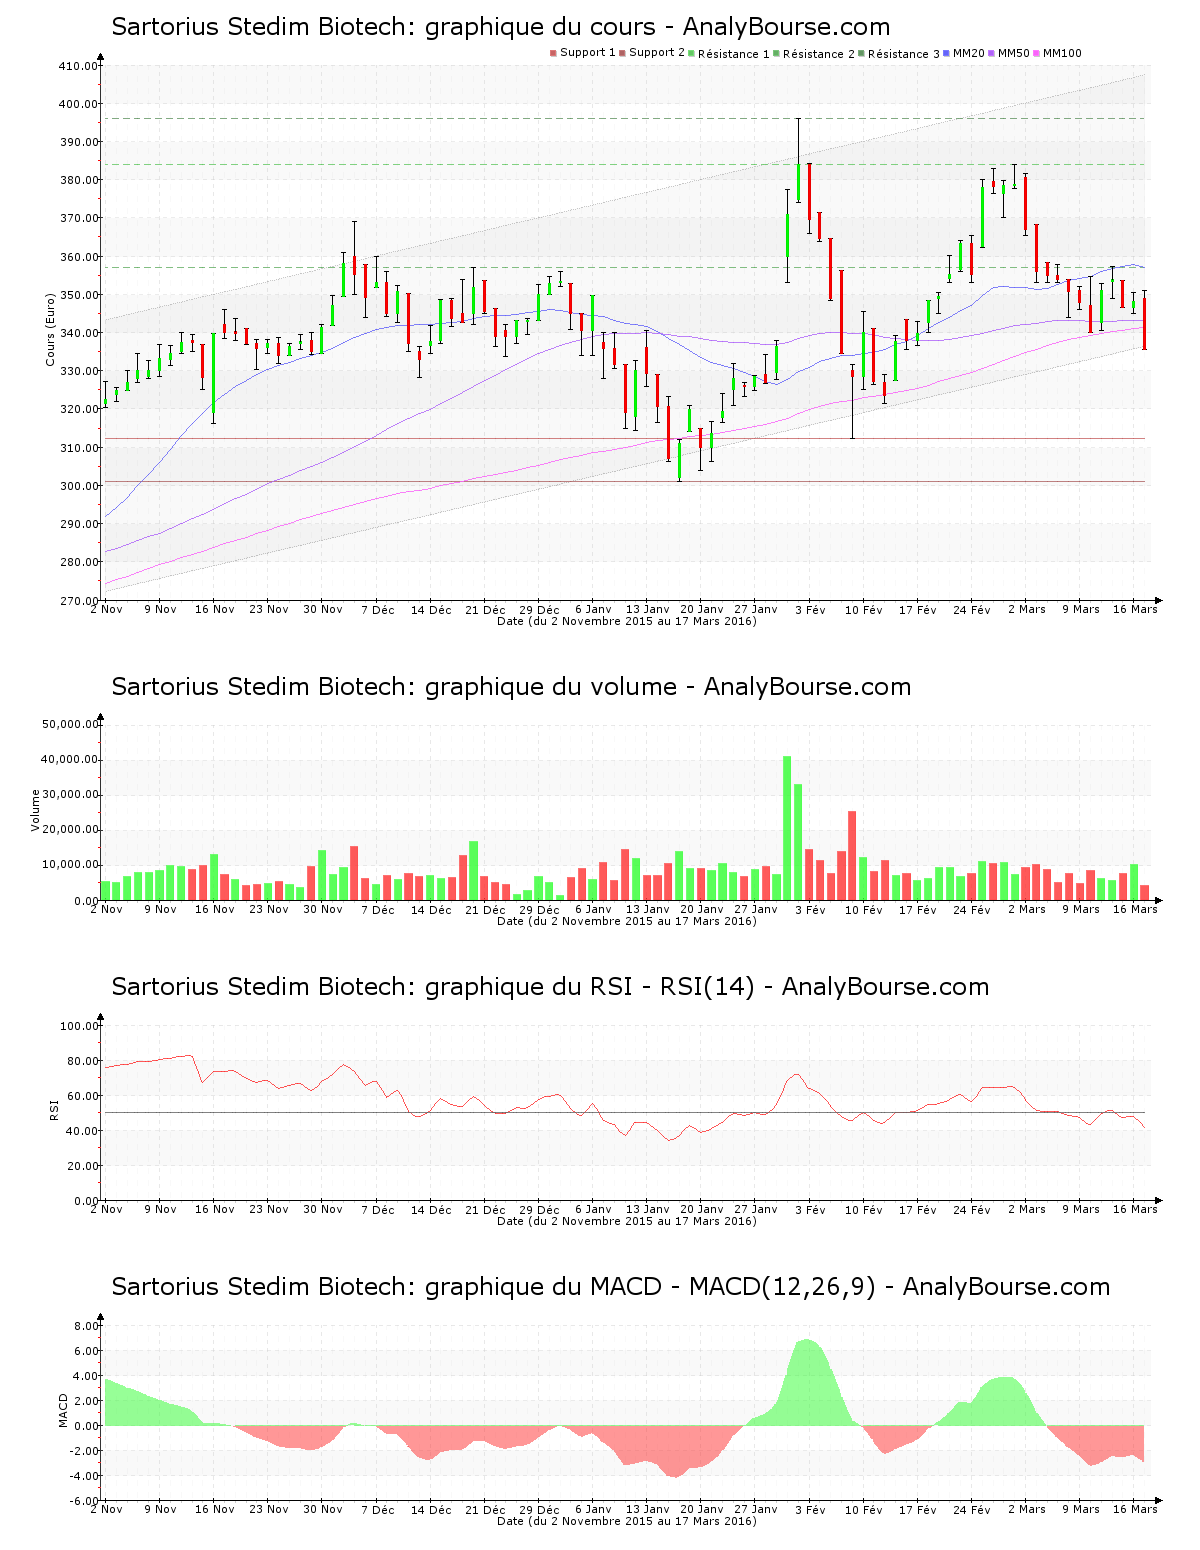Viewport: 1200px width, 1550px height.
Task: Click the Support 1 legend color square
Action: [553, 53]
